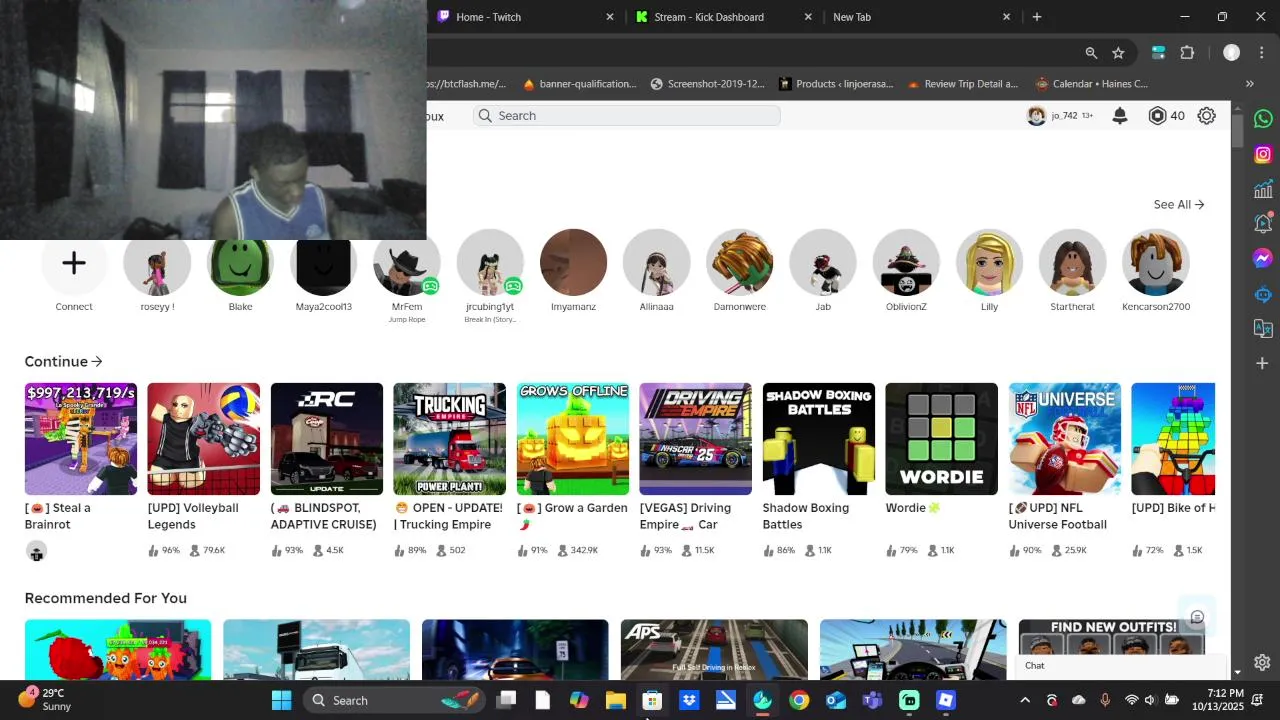The height and width of the screenshot is (720, 1280).
Task: Open the Roblox chat bubble icon
Action: pyautogui.click(x=1197, y=617)
